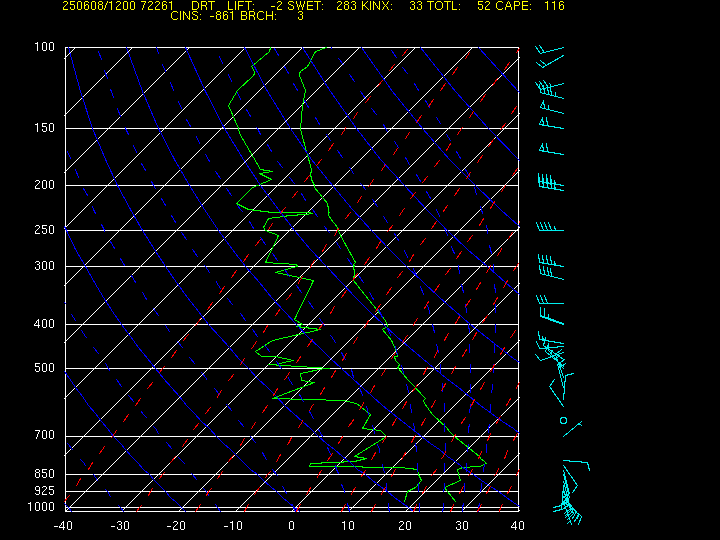Click the BRCH: label
The image size is (720, 540).
tap(259, 16)
